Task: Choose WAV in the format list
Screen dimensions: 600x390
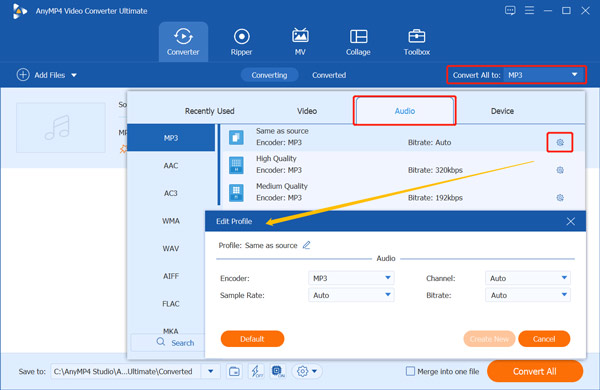Action: pyautogui.click(x=171, y=248)
